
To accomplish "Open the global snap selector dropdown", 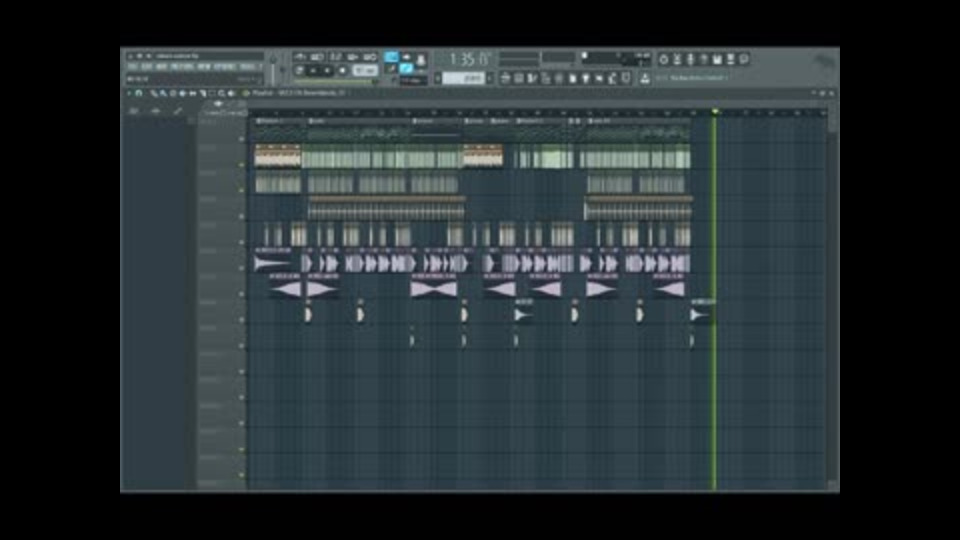I will pyautogui.click(x=414, y=81).
